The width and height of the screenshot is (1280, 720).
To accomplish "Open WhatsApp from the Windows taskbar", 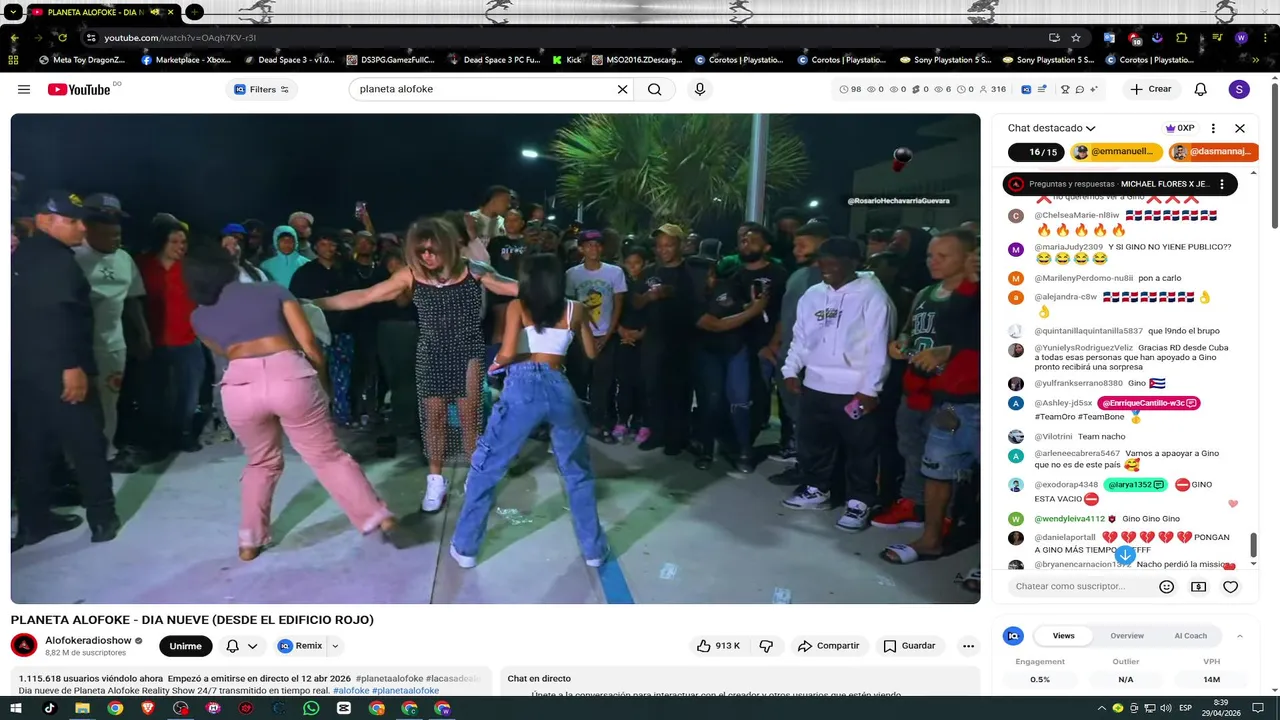I will 311,708.
